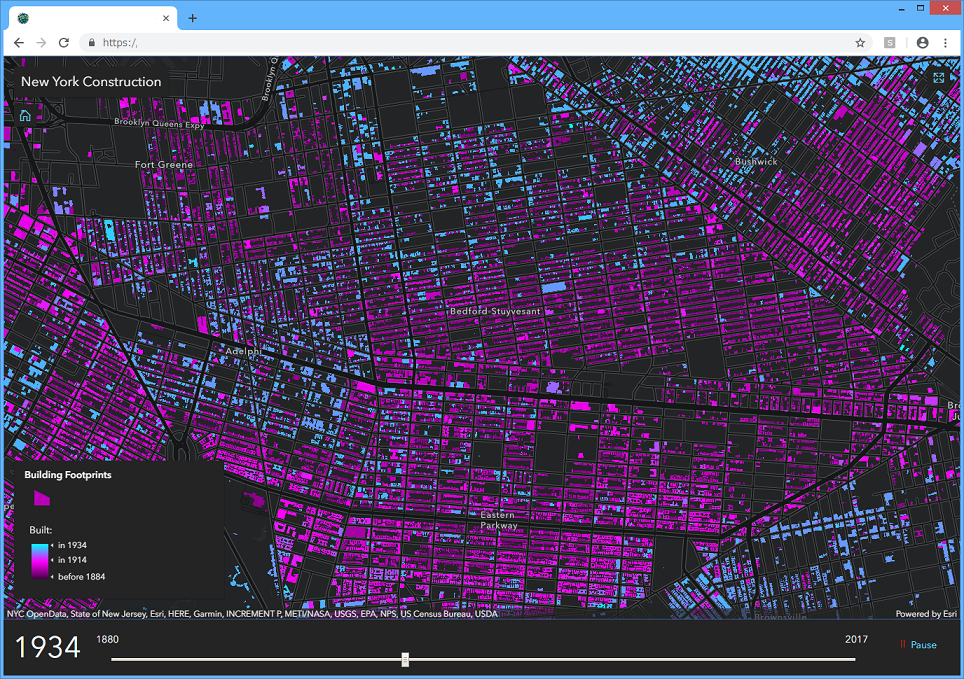
Task: Open the Chrome three-dot menu
Action: (945, 43)
